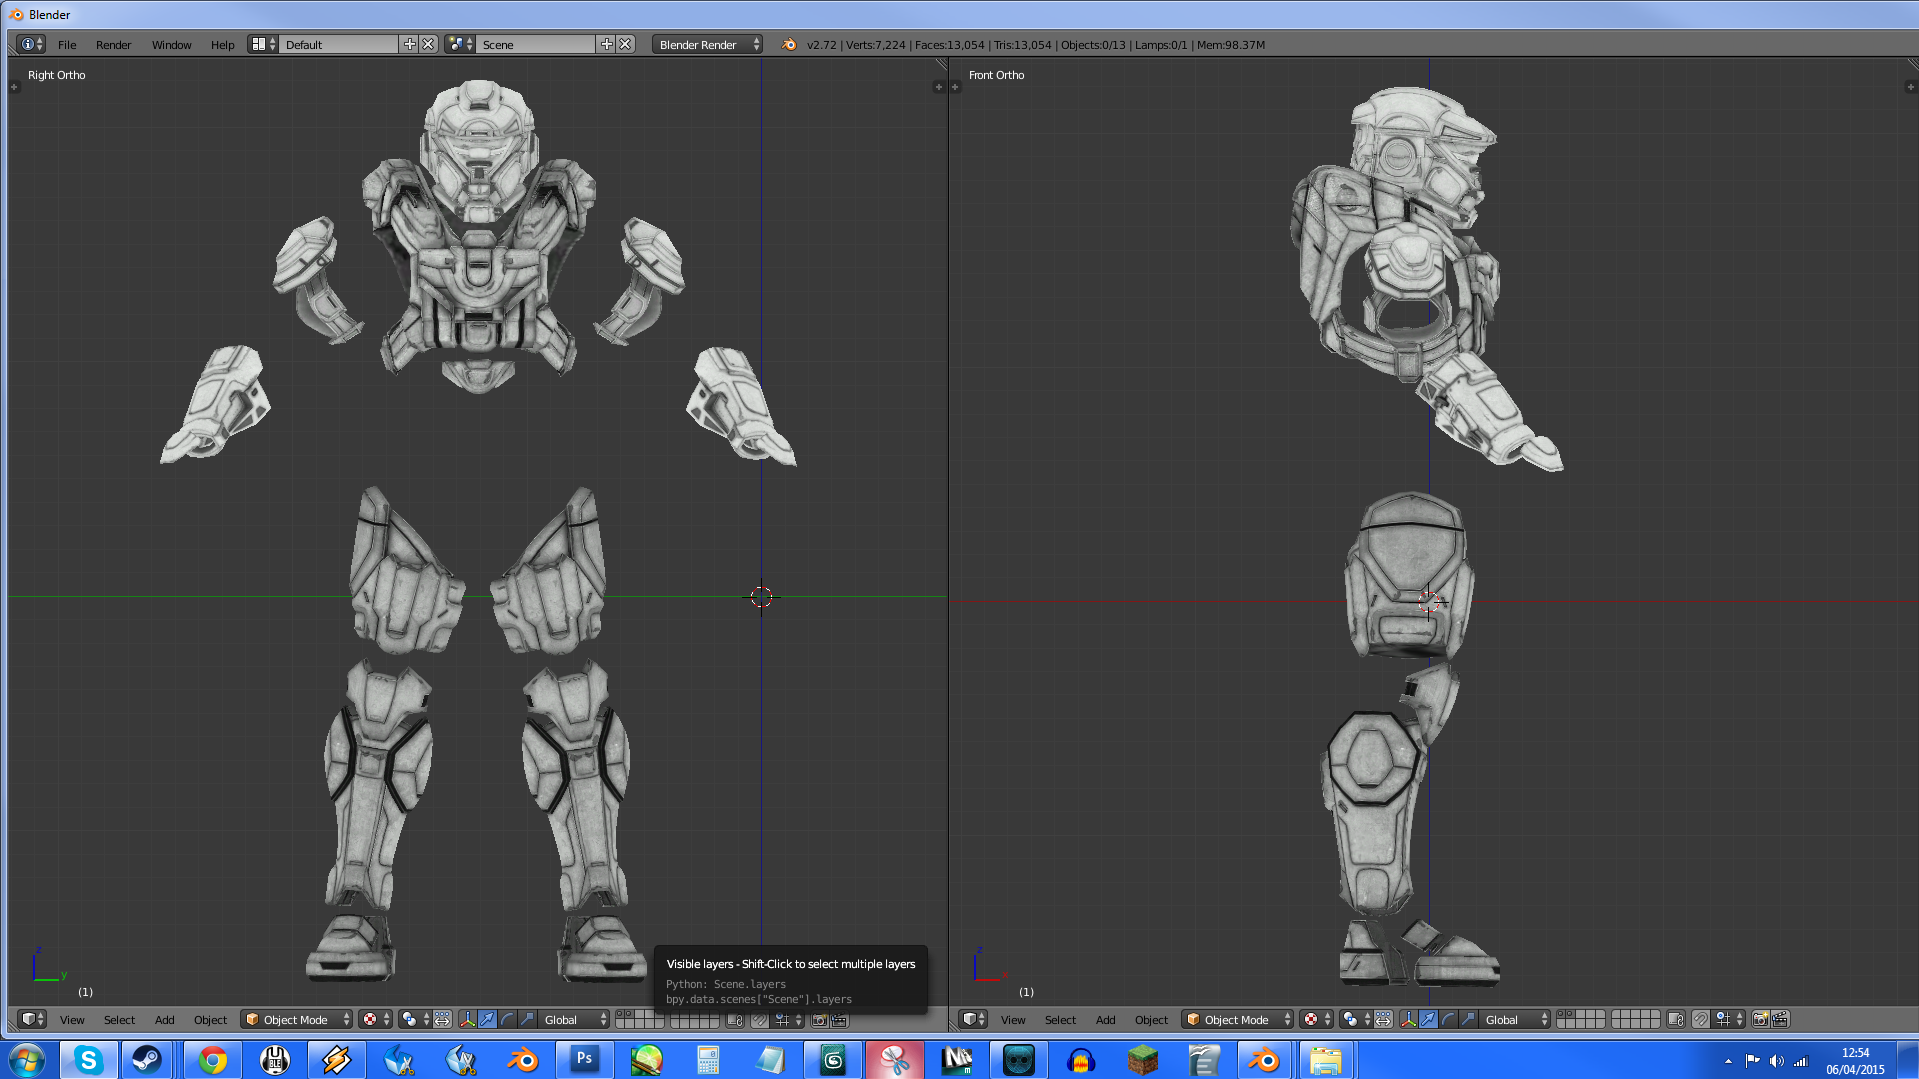
Task: Click OpenGL render animation clapper icon in Front Ortho header
Action: click(x=1780, y=1020)
